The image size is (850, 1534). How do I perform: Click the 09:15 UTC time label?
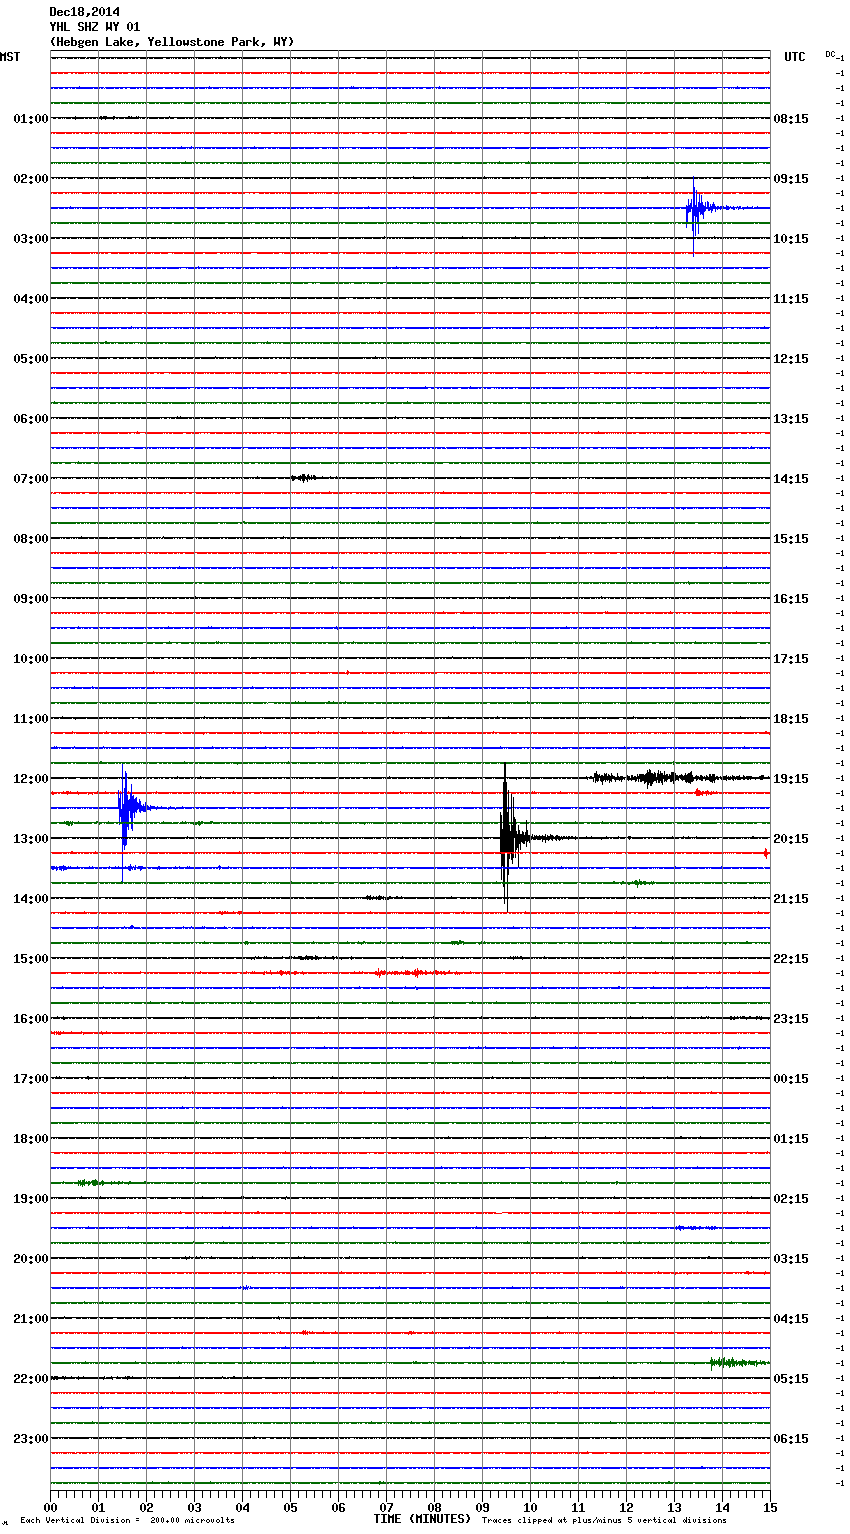(x=791, y=179)
